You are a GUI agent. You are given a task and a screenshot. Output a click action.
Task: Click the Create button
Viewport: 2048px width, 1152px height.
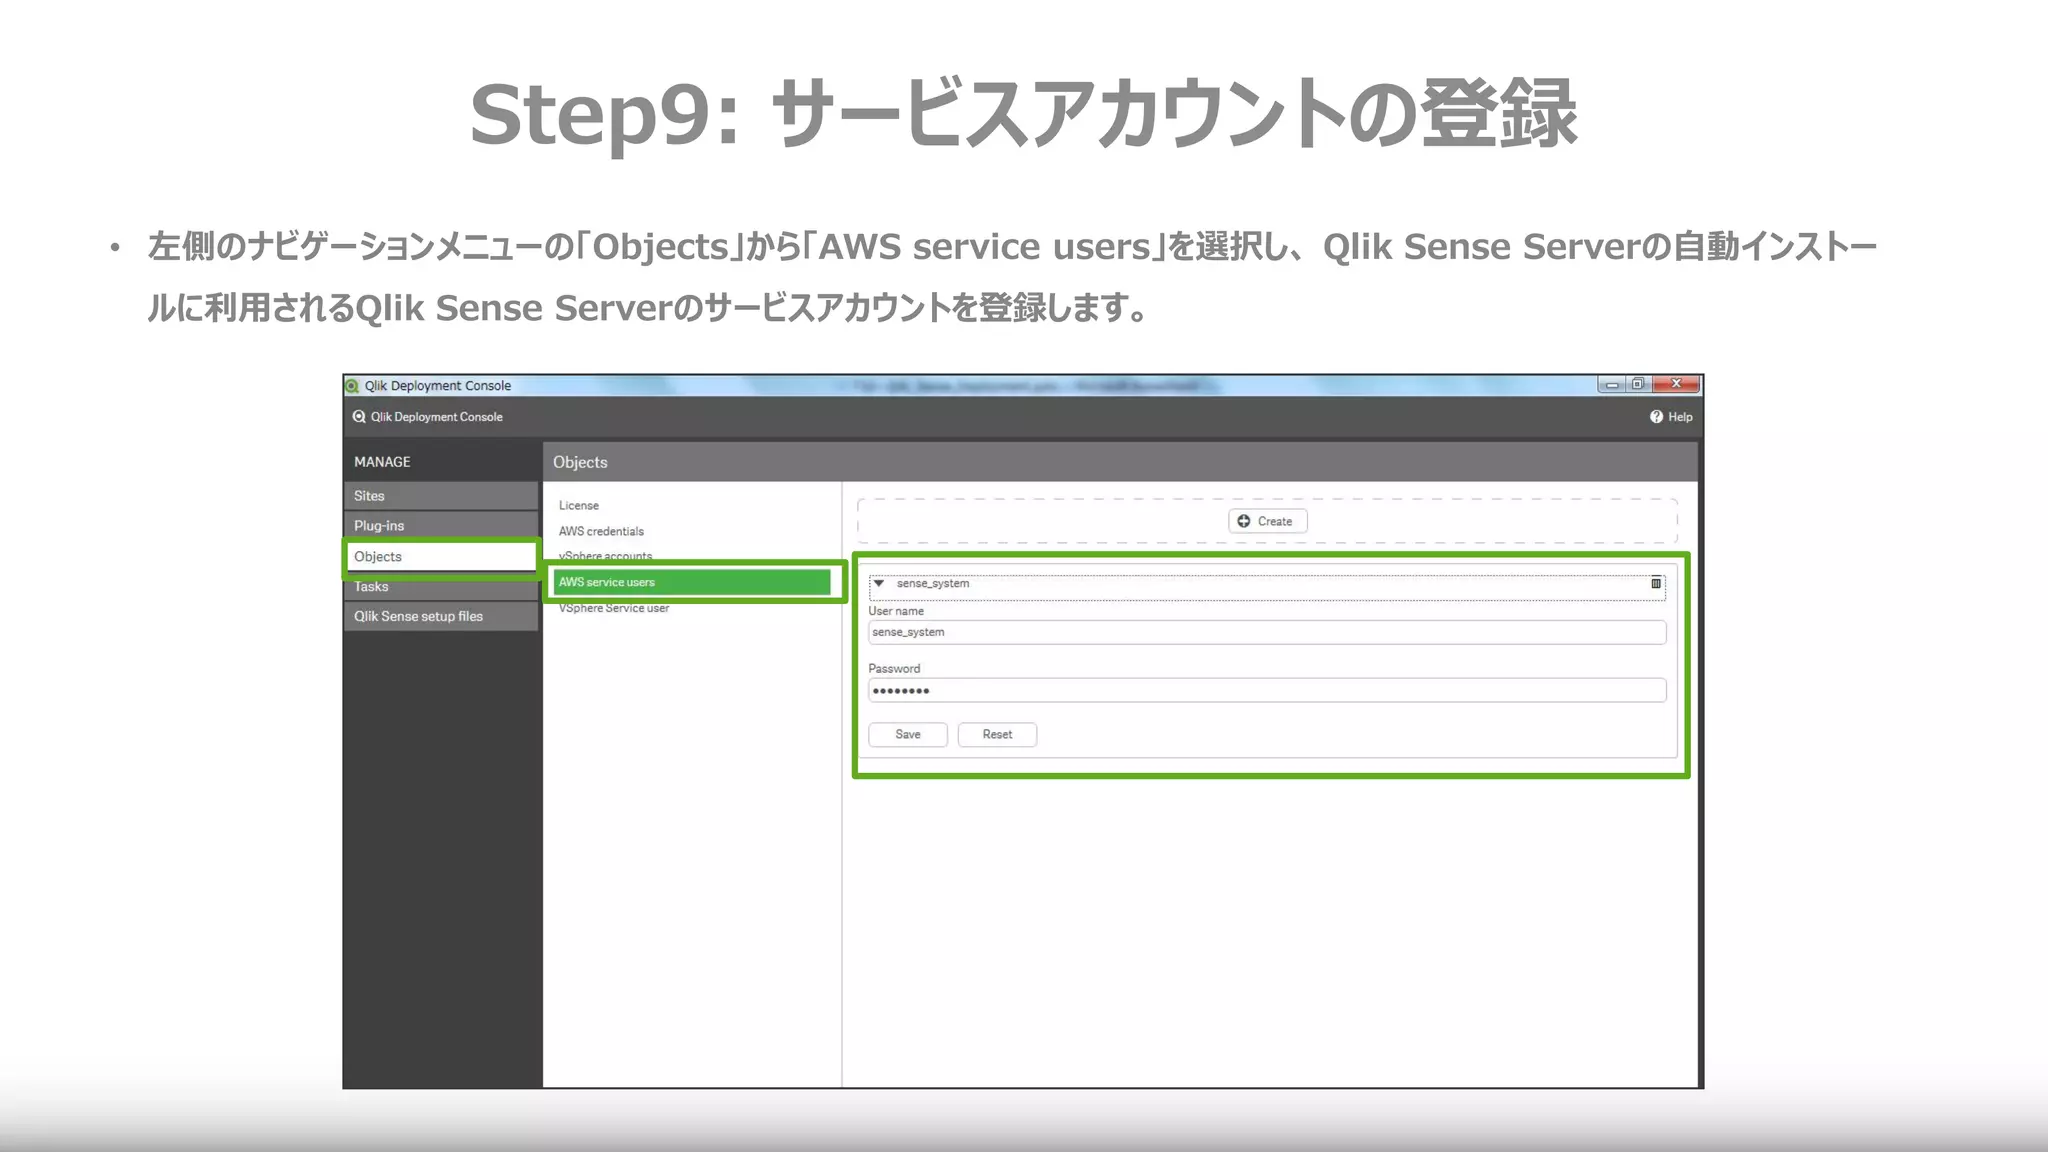1267,521
